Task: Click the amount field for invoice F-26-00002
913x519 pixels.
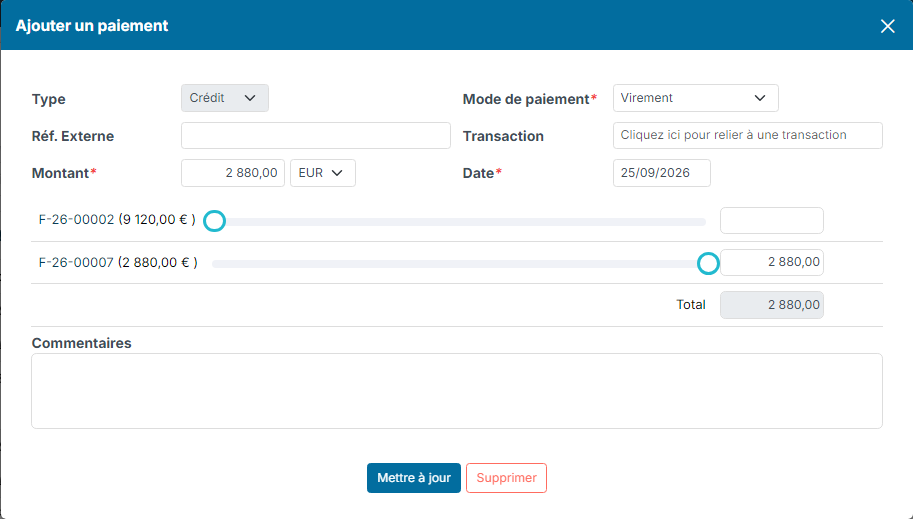Action: [x=772, y=221]
